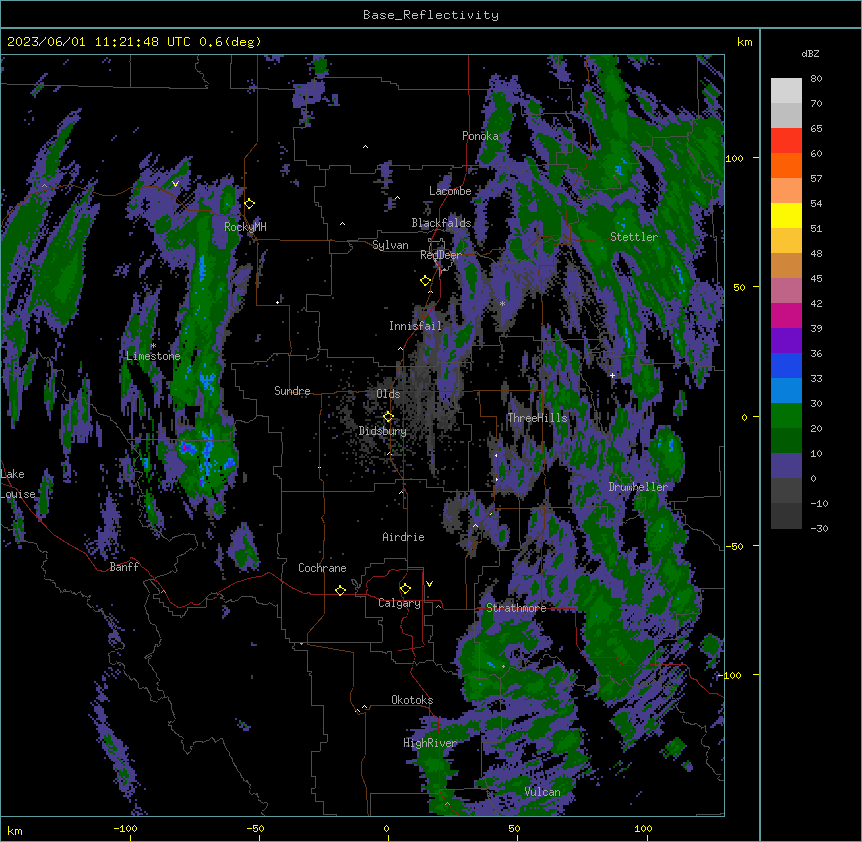The height and width of the screenshot is (842, 862).
Task: Click the yellow marker below Cochrane
Action: pyautogui.click(x=340, y=590)
